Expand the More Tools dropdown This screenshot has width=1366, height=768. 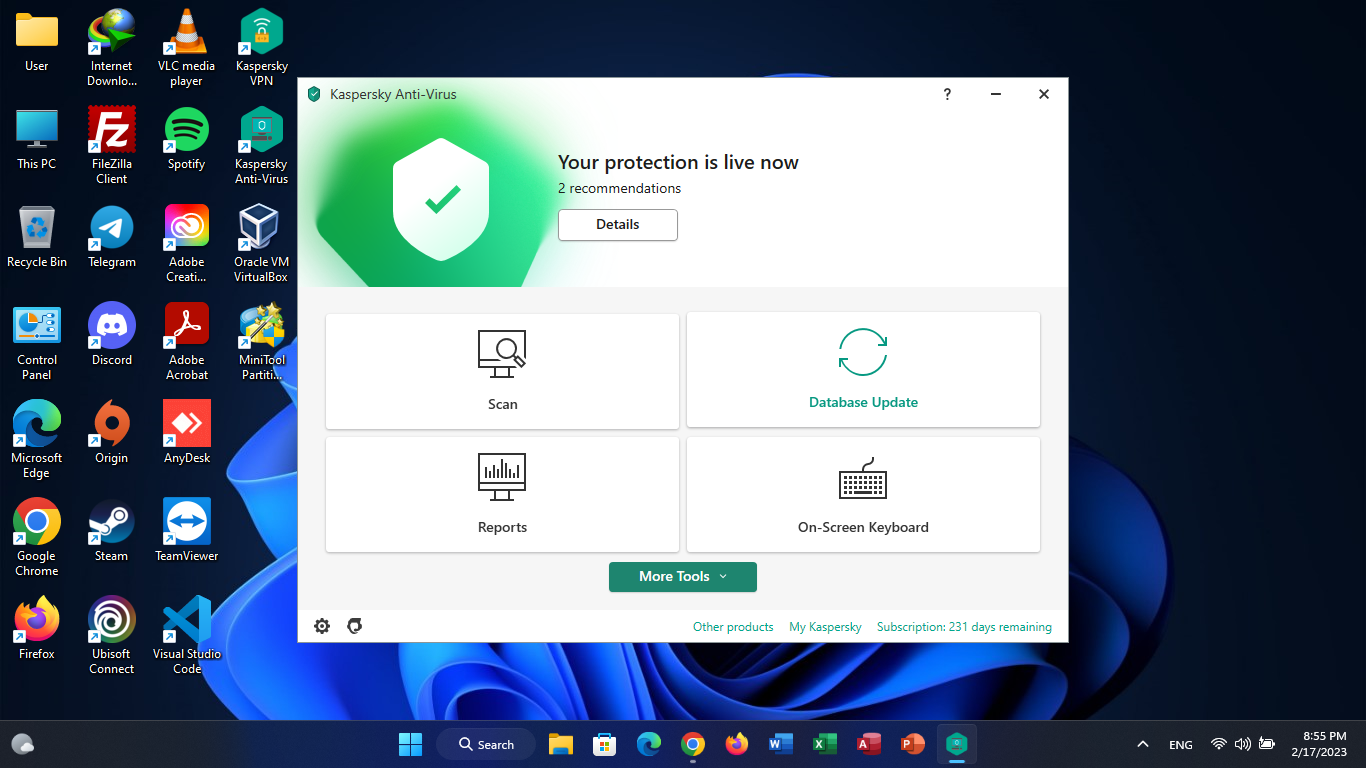tap(683, 577)
